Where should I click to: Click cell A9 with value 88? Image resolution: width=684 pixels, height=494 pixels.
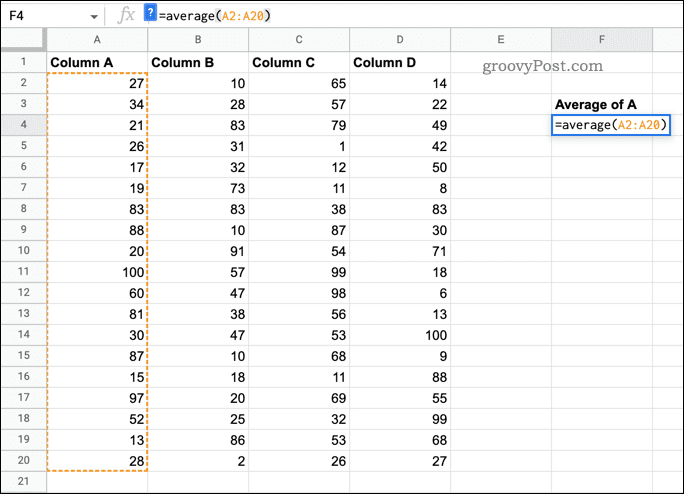pos(97,230)
